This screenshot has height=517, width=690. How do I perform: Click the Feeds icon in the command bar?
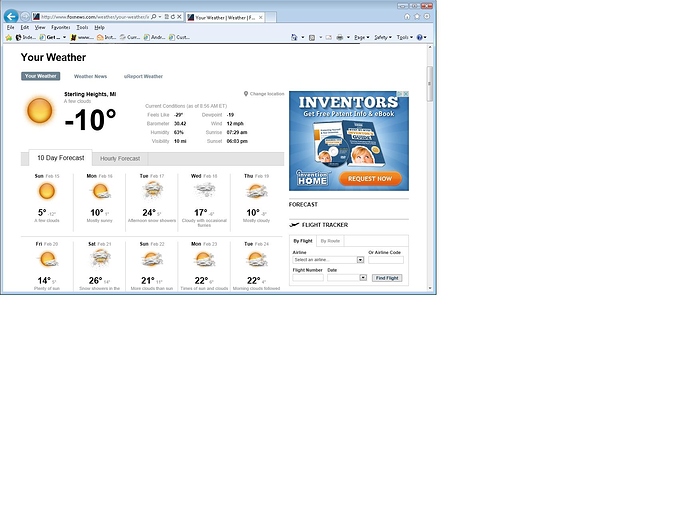(312, 37)
